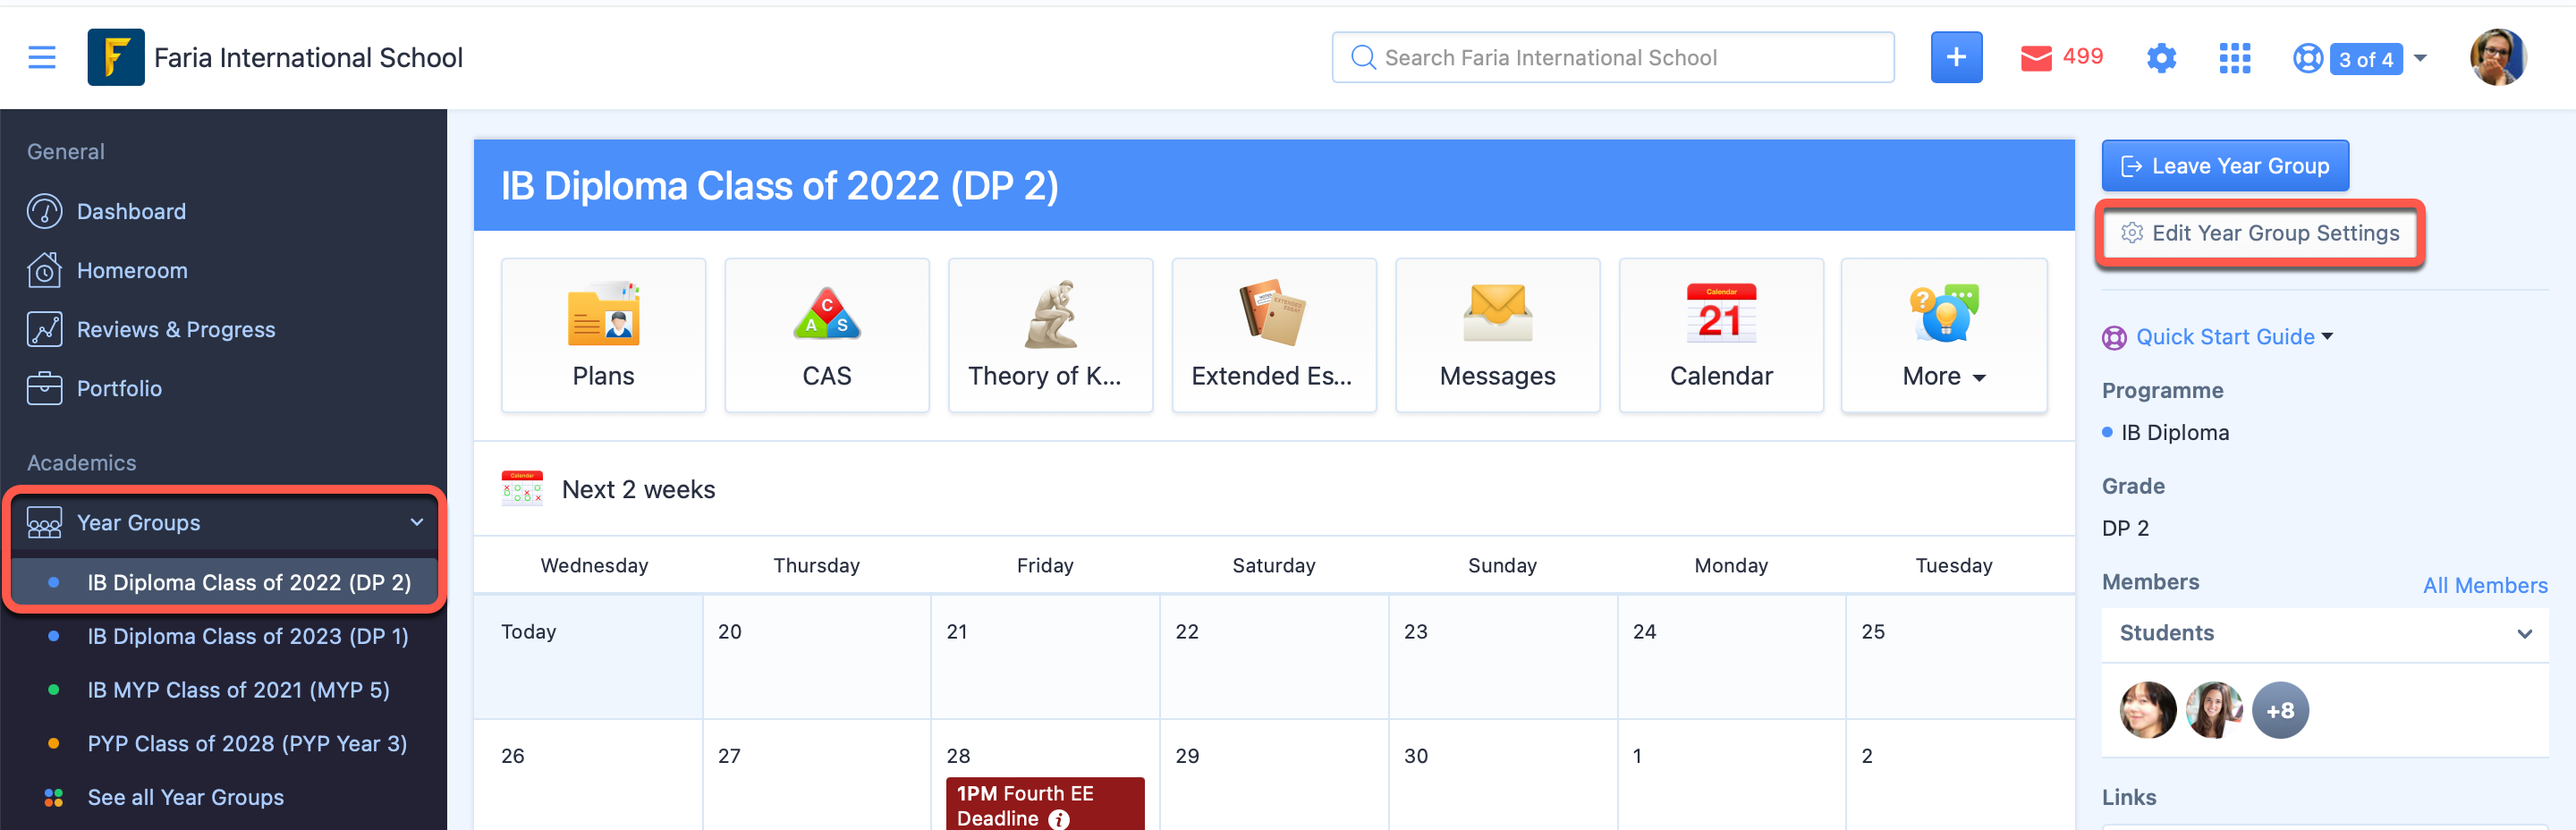
Task: Open the Calendar tile
Action: [x=1720, y=335]
